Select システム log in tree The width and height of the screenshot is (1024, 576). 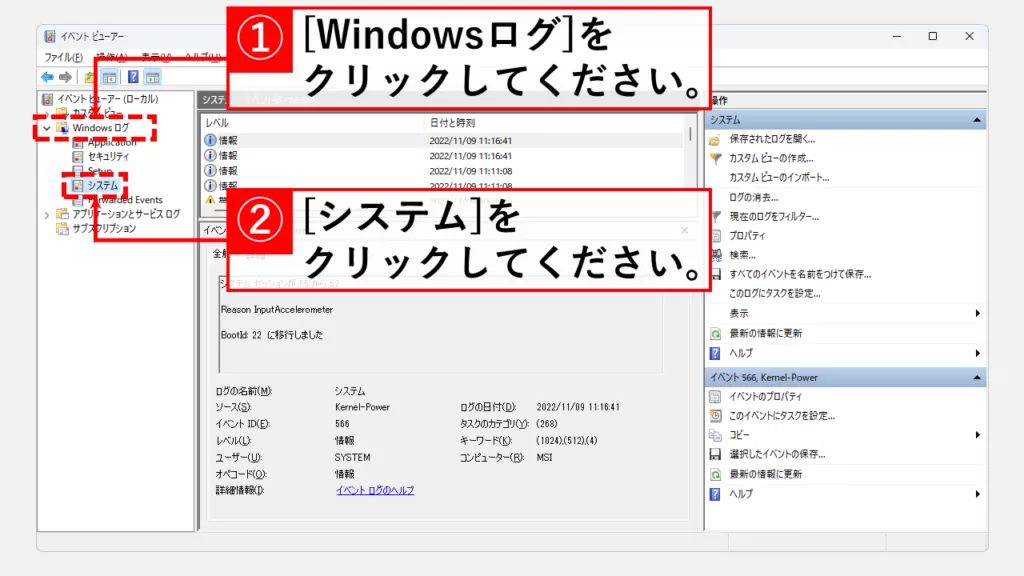[103, 185]
